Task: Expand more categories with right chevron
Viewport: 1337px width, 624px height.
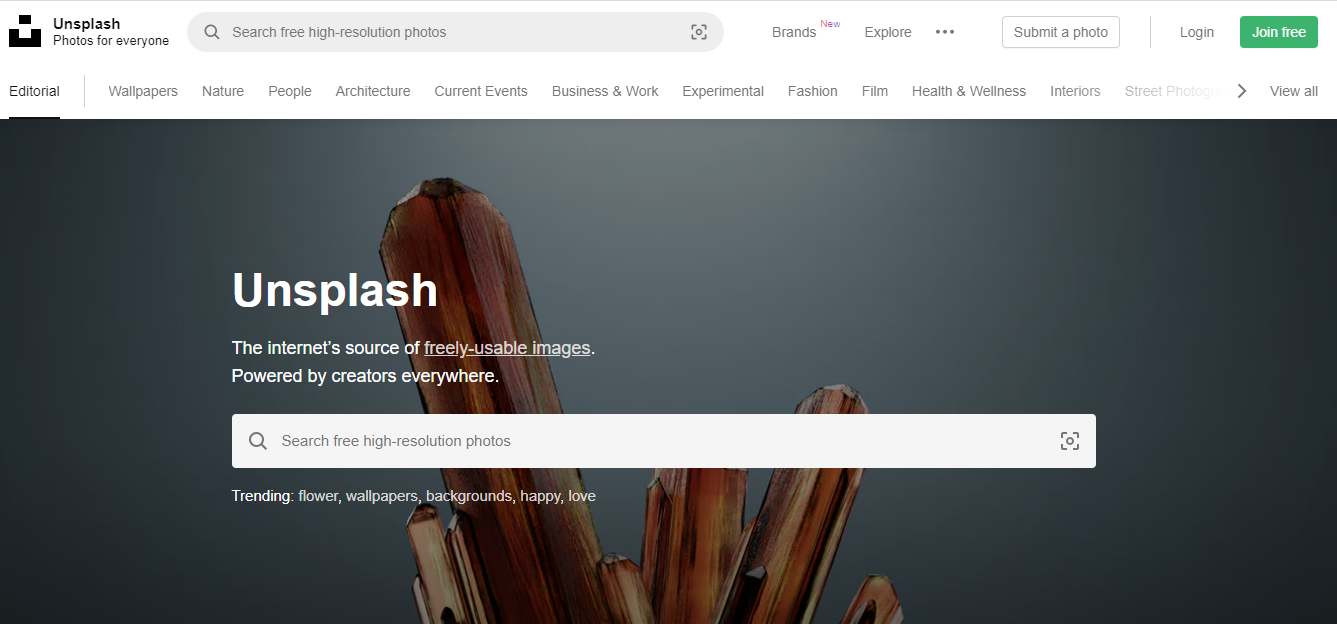Action: pyautogui.click(x=1242, y=91)
